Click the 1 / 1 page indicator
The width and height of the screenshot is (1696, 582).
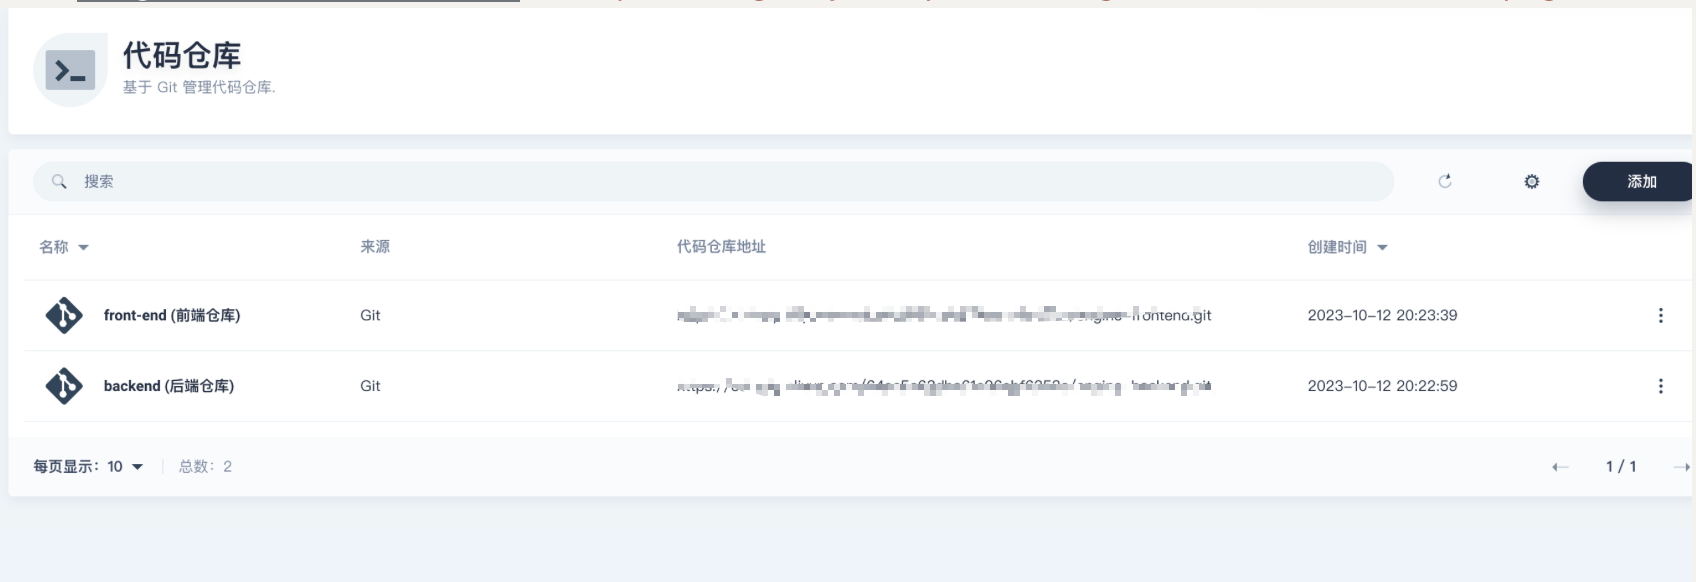pos(1621,466)
